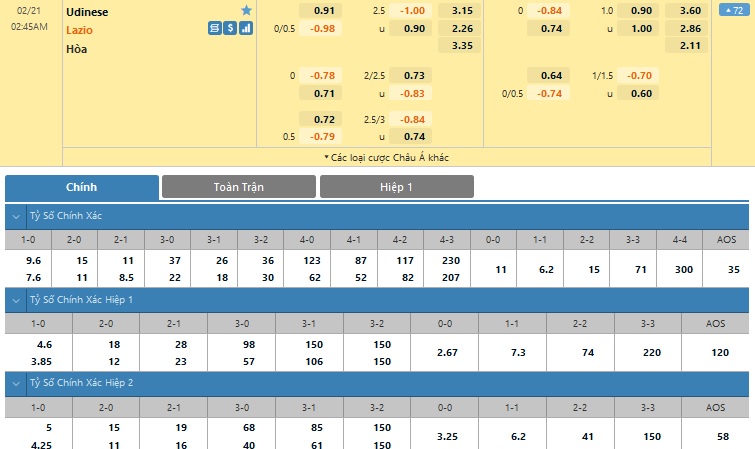Select the 'Chính' tab
This screenshot has width=755, height=449.
(x=81, y=187)
